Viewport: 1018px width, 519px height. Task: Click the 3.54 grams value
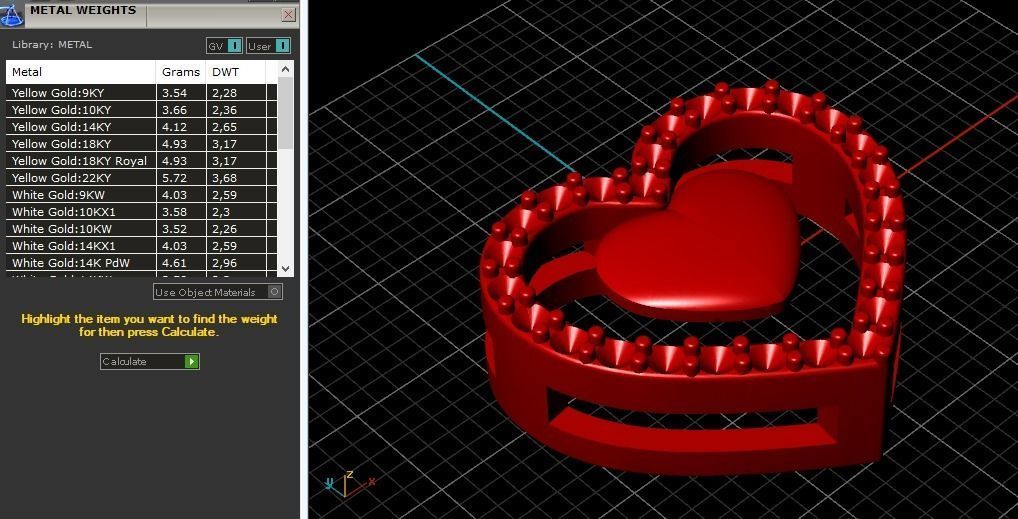point(175,93)
